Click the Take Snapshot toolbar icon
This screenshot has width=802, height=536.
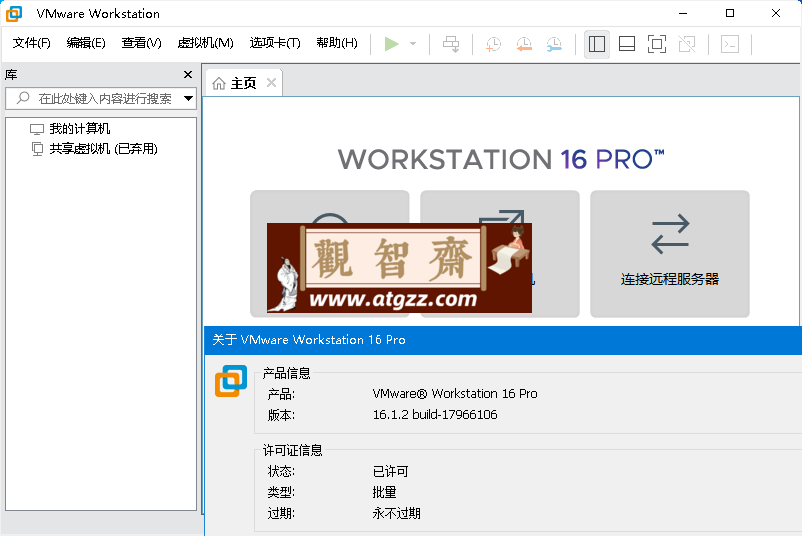(x=493, y=44)
